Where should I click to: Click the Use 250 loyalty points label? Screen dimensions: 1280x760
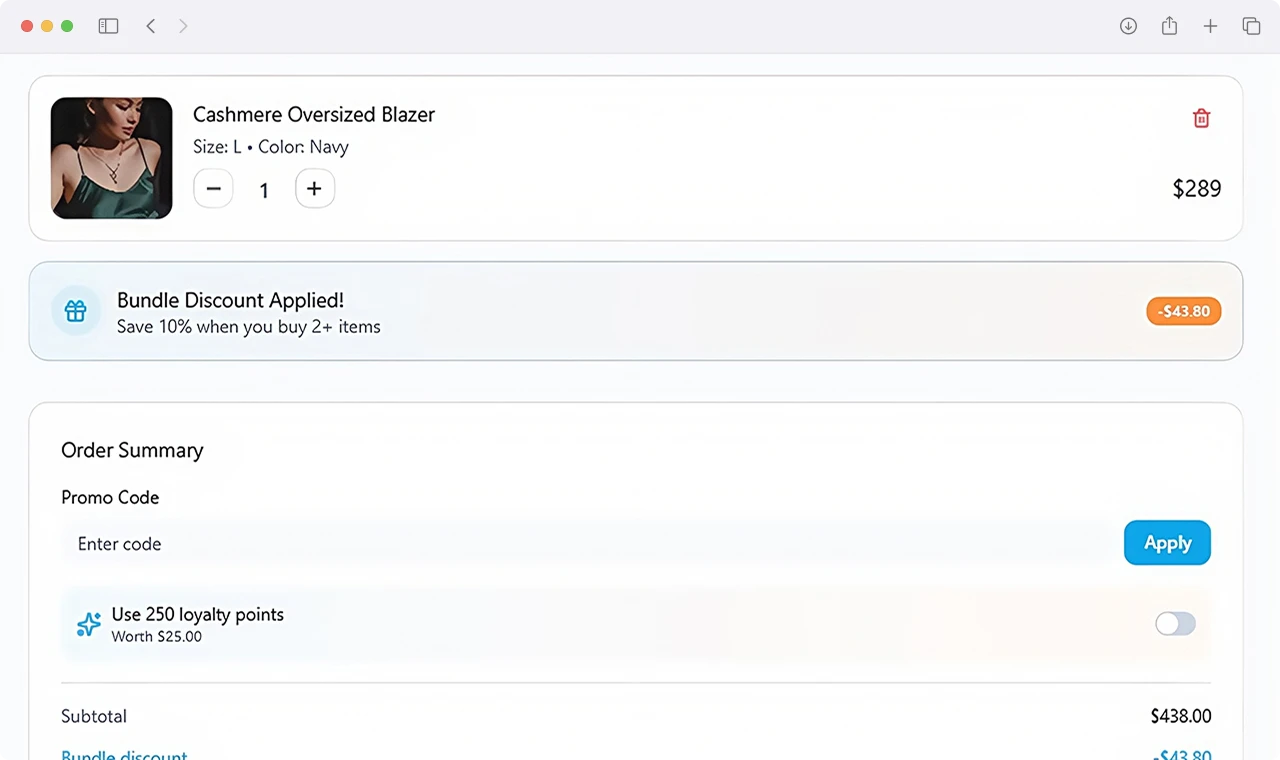pyautogui.click(x=198, y=614)
